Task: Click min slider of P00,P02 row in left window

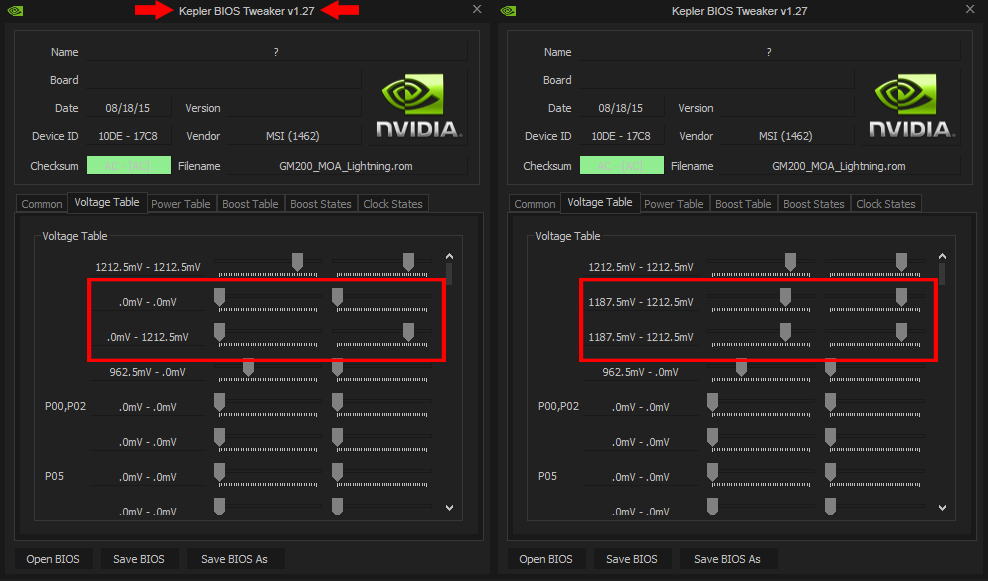Action: 219,401
